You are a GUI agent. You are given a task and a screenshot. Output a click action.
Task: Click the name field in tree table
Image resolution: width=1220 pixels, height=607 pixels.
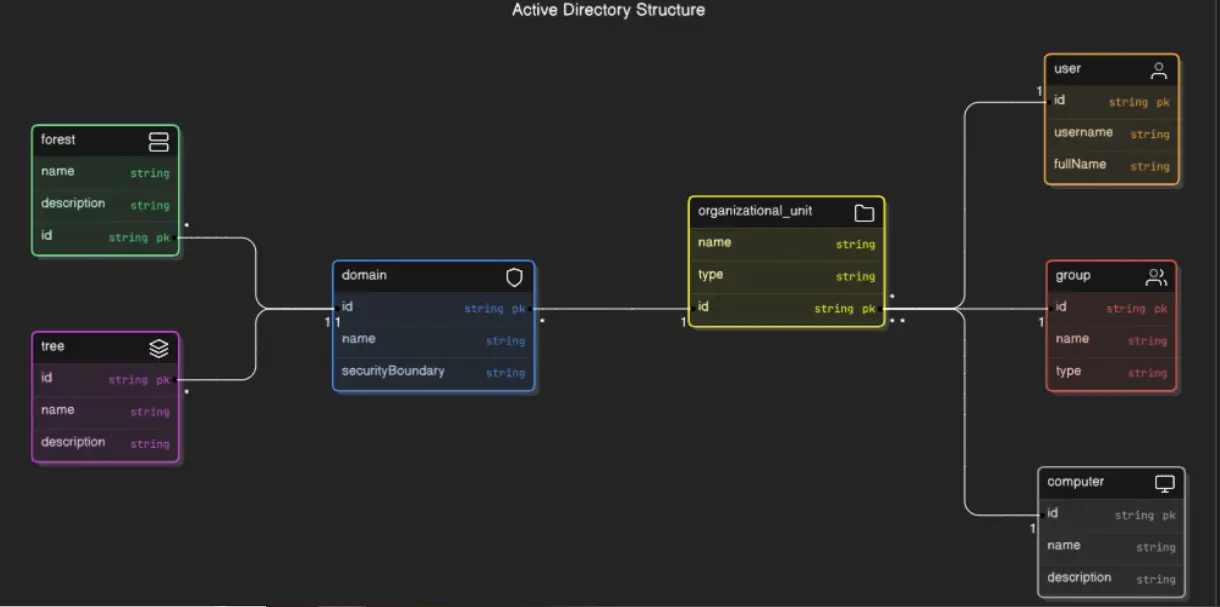(105, 411)
